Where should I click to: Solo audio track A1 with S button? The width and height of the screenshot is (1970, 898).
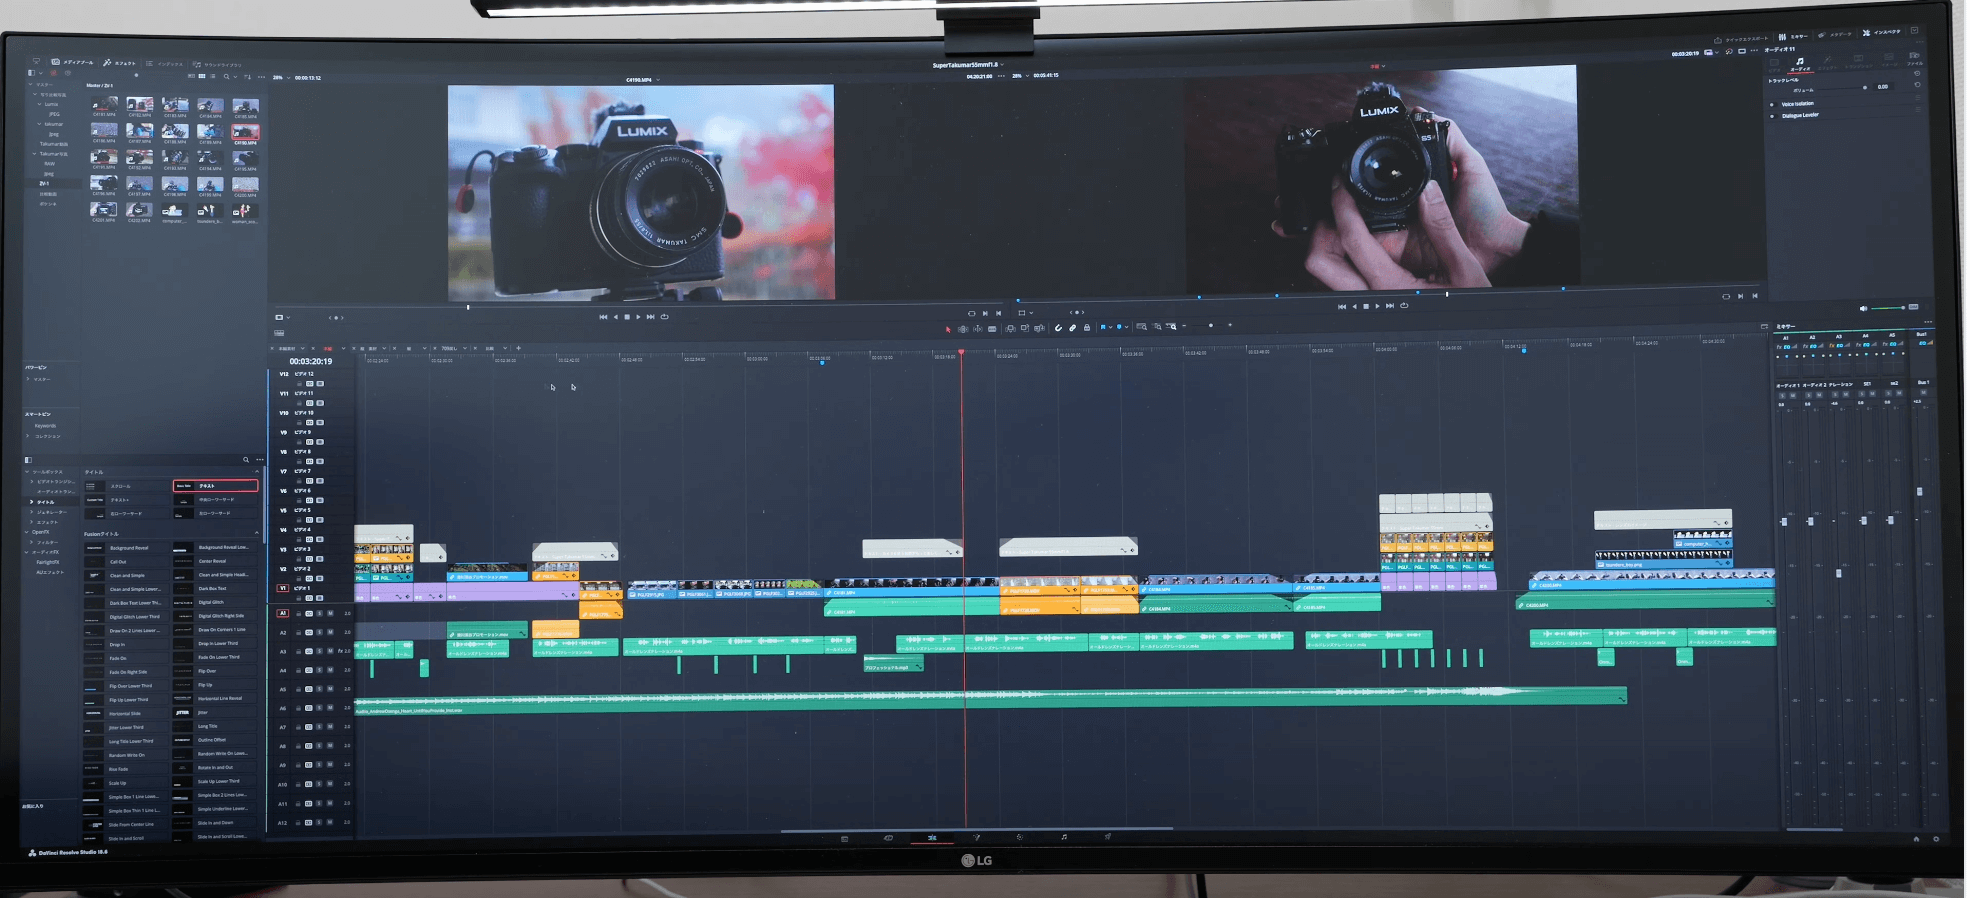pos(319,613)
